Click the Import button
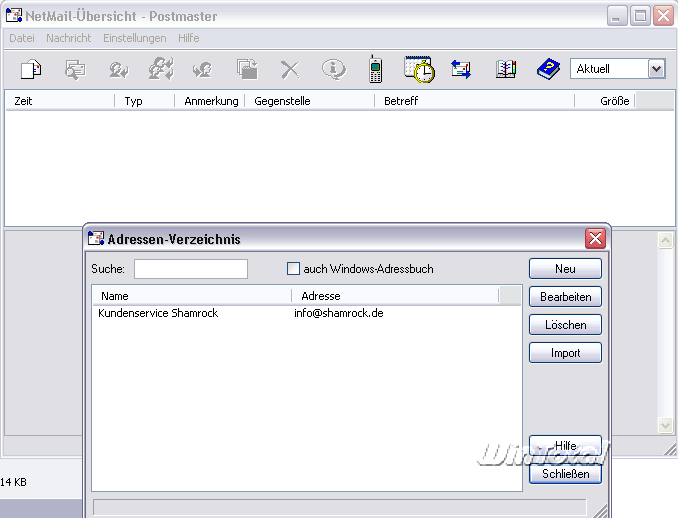 (x=565, y=353)
